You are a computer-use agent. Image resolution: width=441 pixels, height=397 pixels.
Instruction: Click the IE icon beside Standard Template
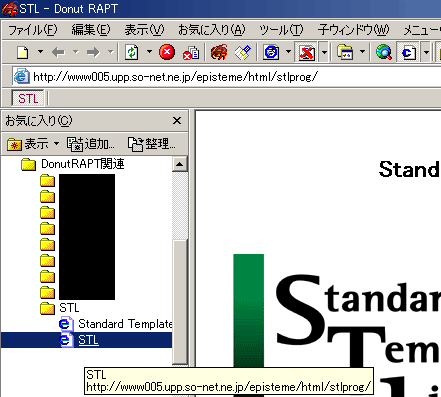click(x=66, y=324)
